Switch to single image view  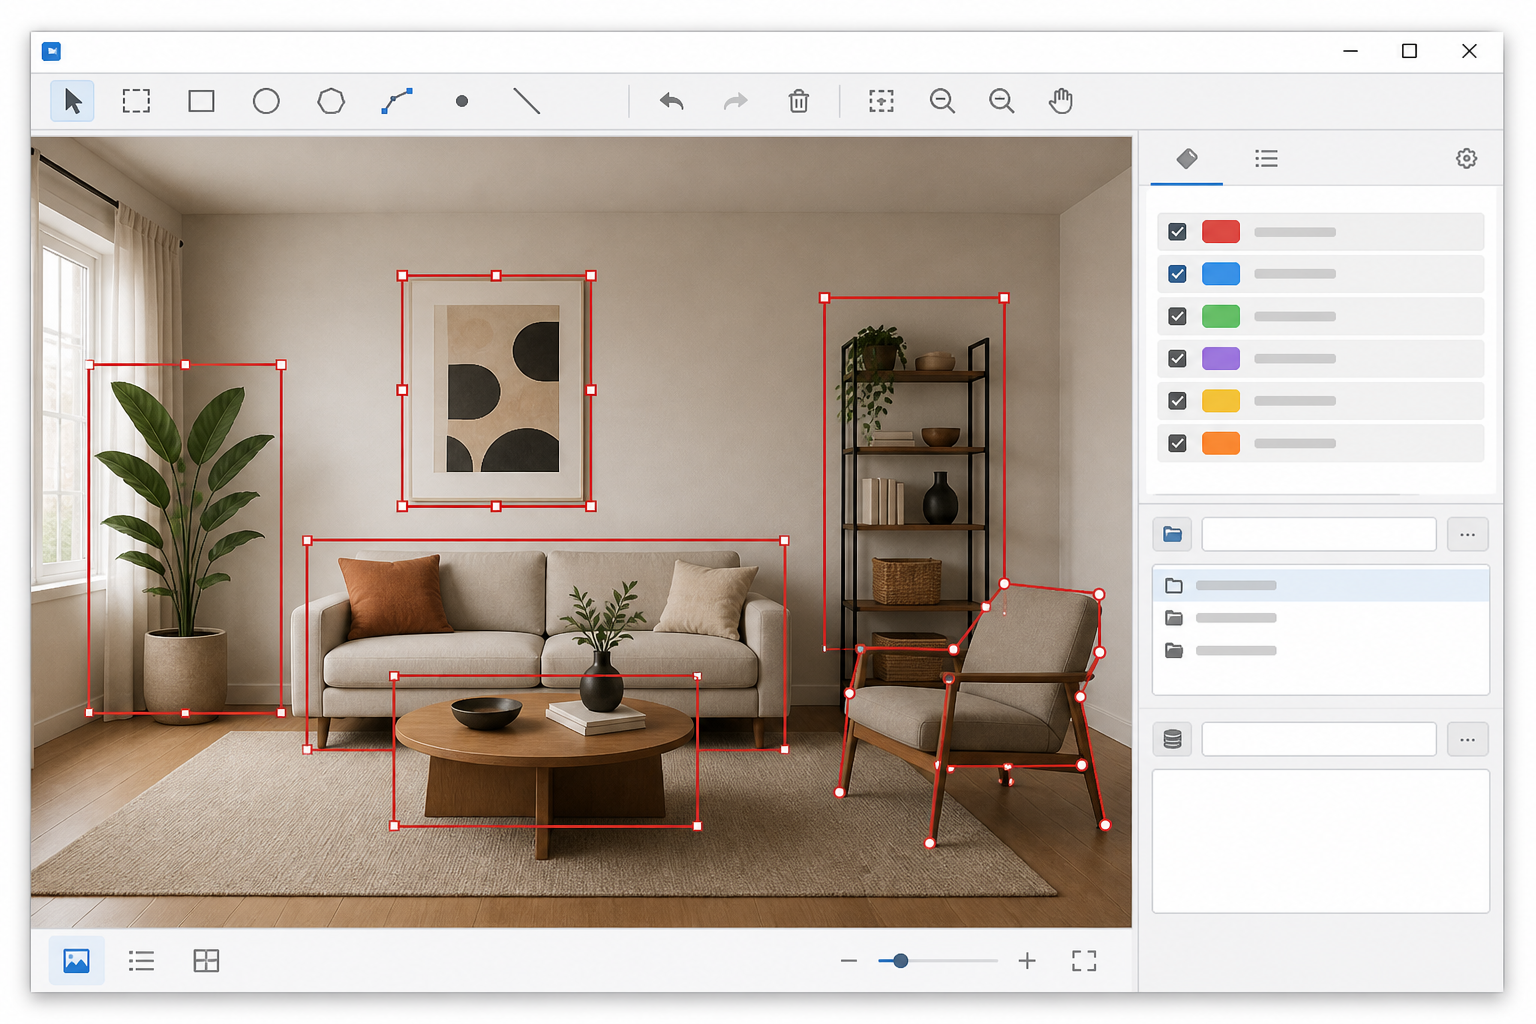tap(76, 961)
